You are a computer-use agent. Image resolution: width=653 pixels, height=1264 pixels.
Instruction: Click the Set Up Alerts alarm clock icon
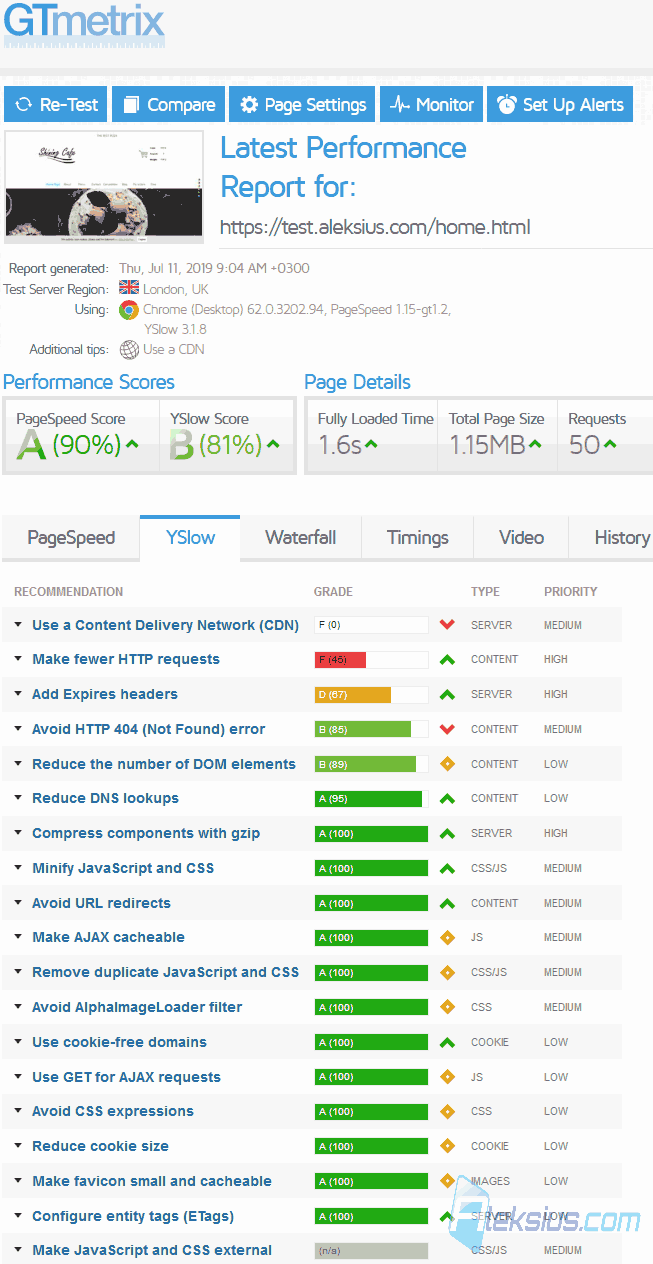tap(508, 104)
